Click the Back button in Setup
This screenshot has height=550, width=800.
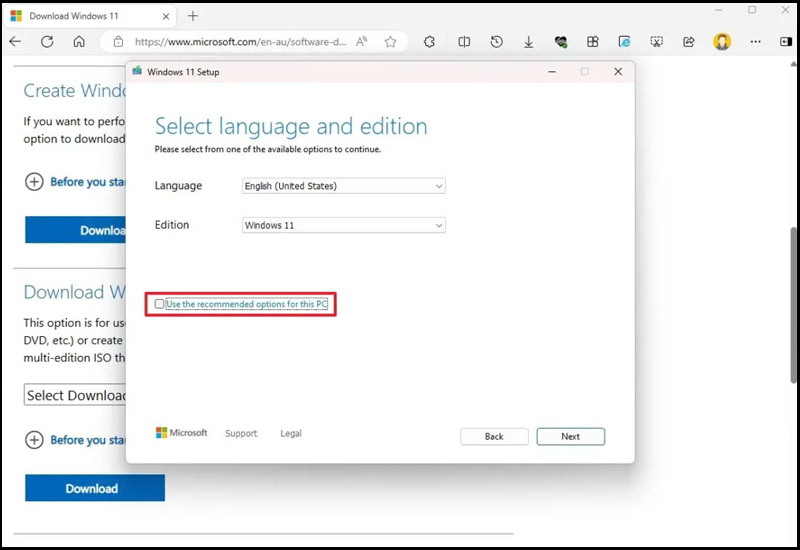click(x=494, y=436)
